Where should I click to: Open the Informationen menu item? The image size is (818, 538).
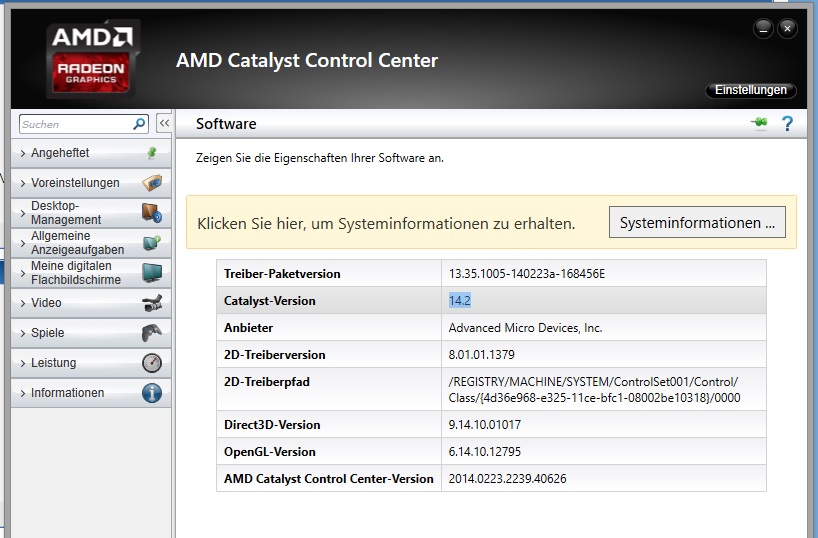pos(91,393)
